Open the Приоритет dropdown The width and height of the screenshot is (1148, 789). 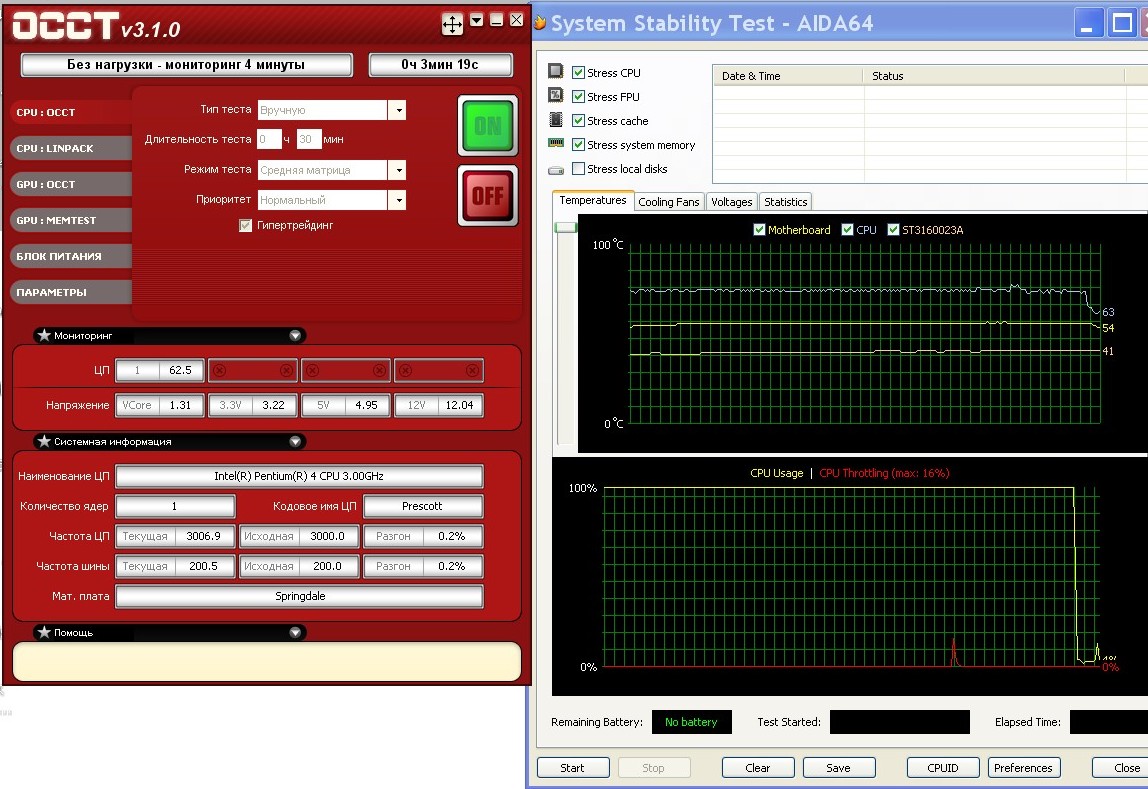[397, 200]
